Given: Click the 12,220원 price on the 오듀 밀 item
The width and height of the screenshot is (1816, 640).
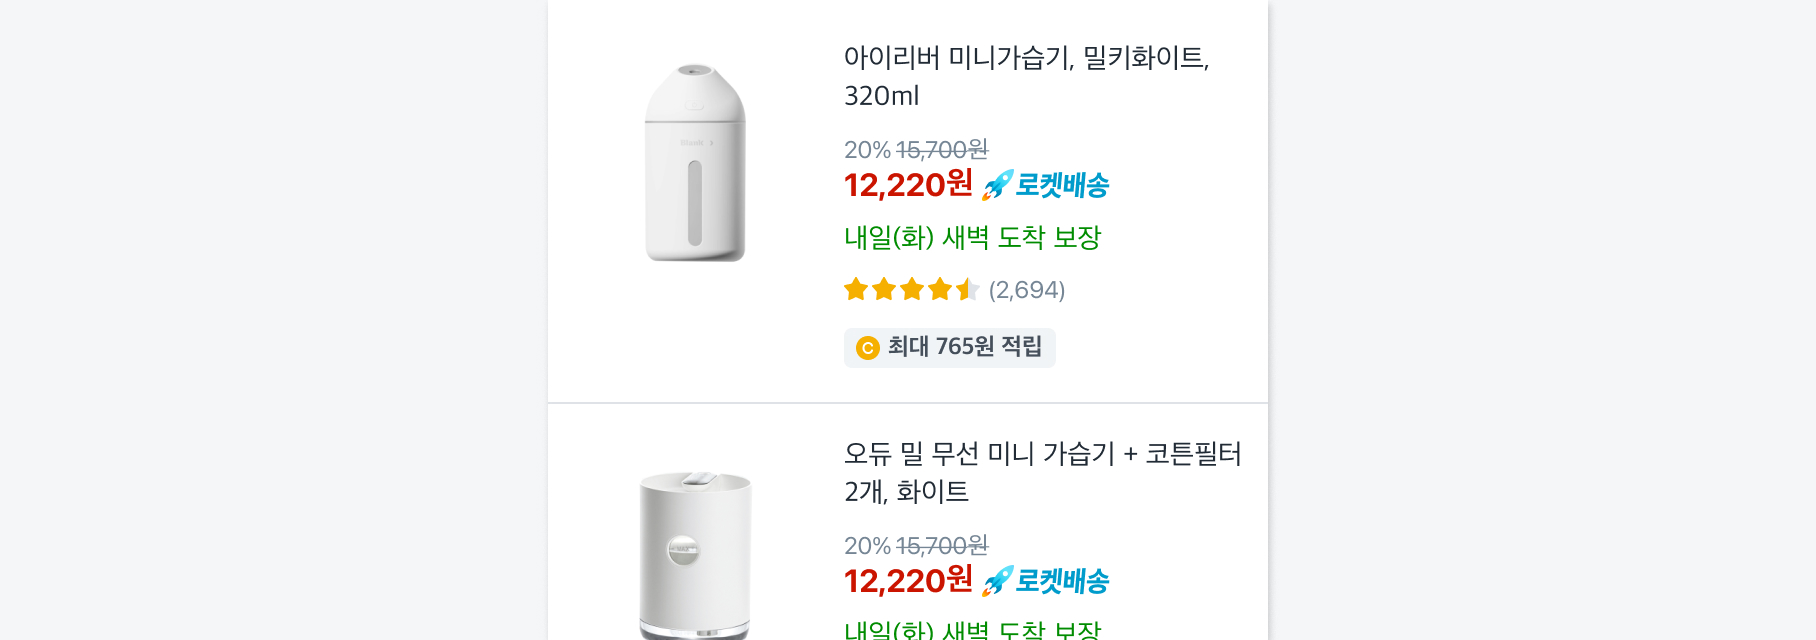Looking at the screenshot, I should click(x=908, y=581).
